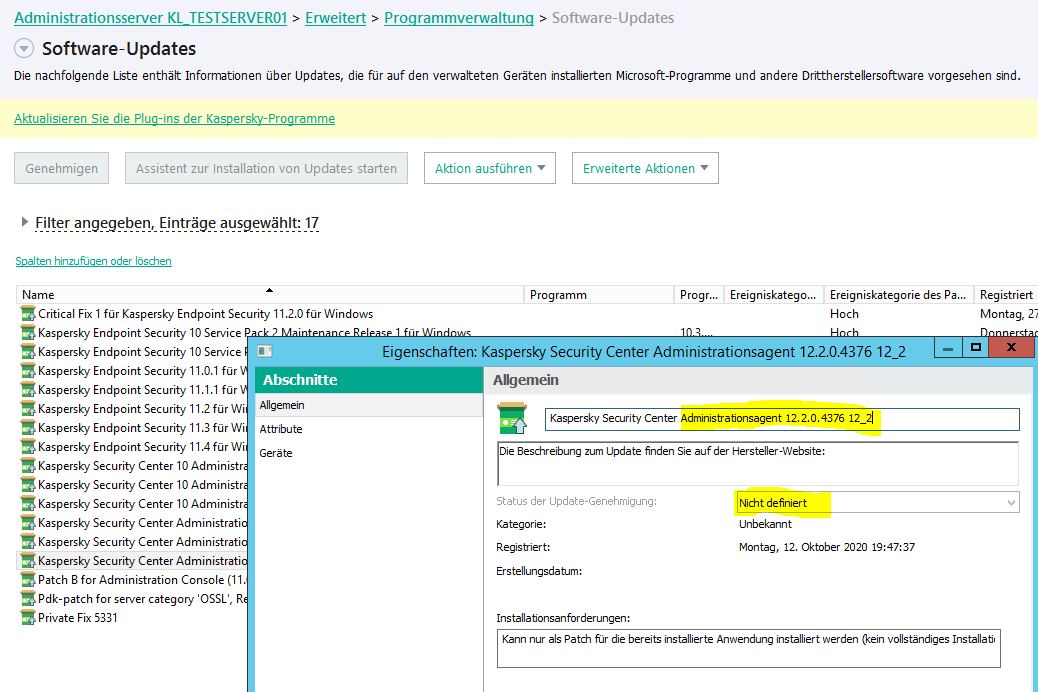The width and height of the screenshot is (1038, 692).
Task: Click the Genehmigen button
Action: point(62,168)
